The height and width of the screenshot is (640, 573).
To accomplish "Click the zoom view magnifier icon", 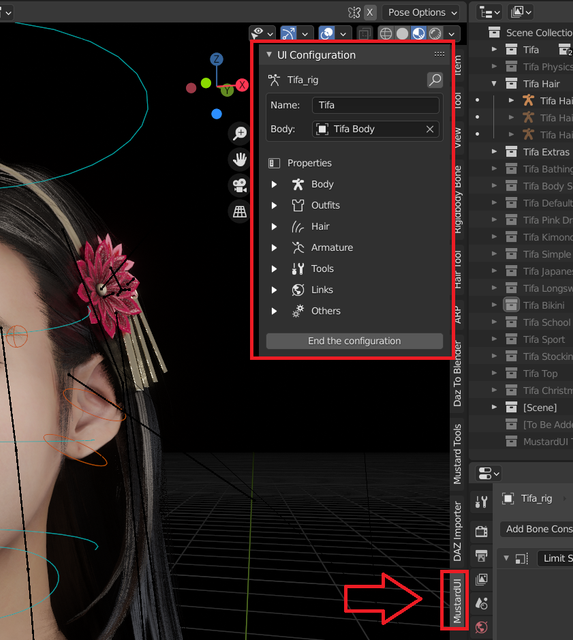I will point(240,133).
